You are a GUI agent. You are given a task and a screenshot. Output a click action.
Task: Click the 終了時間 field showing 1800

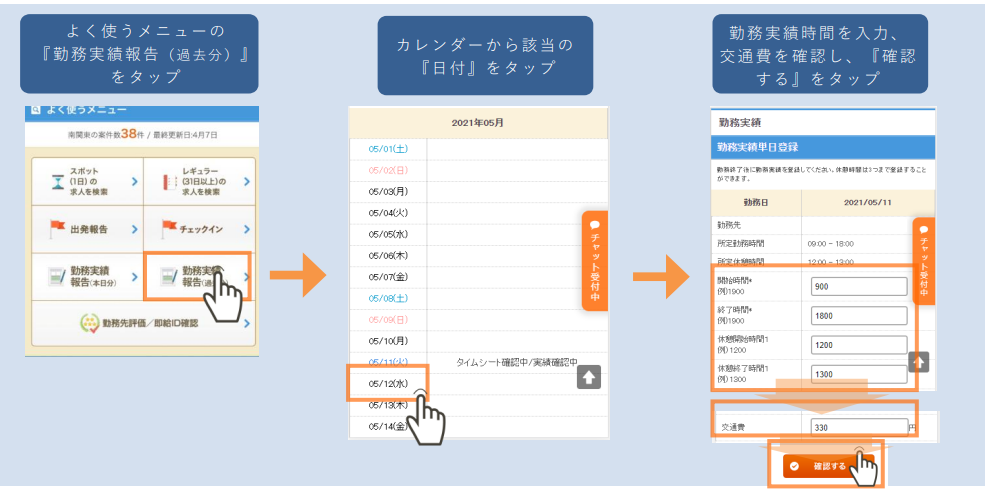pyautogui.click(x=858, y=316)
